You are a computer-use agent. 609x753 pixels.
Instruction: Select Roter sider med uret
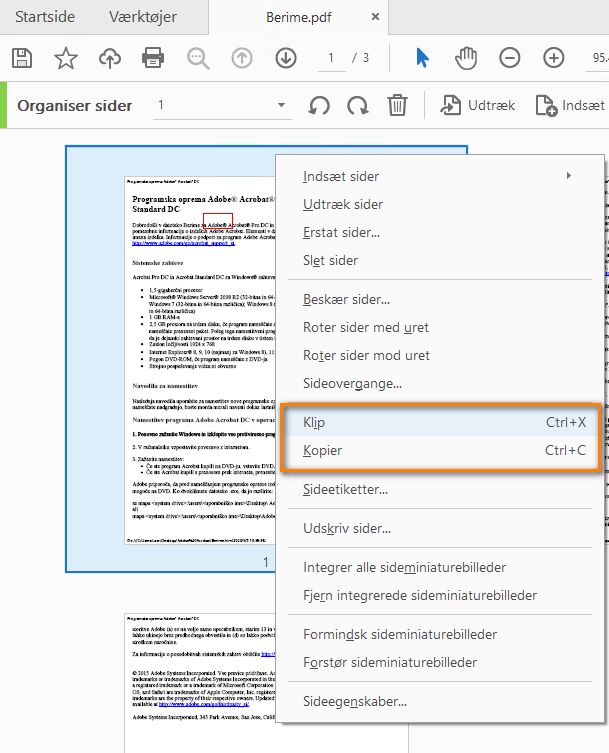pos(439,327)
